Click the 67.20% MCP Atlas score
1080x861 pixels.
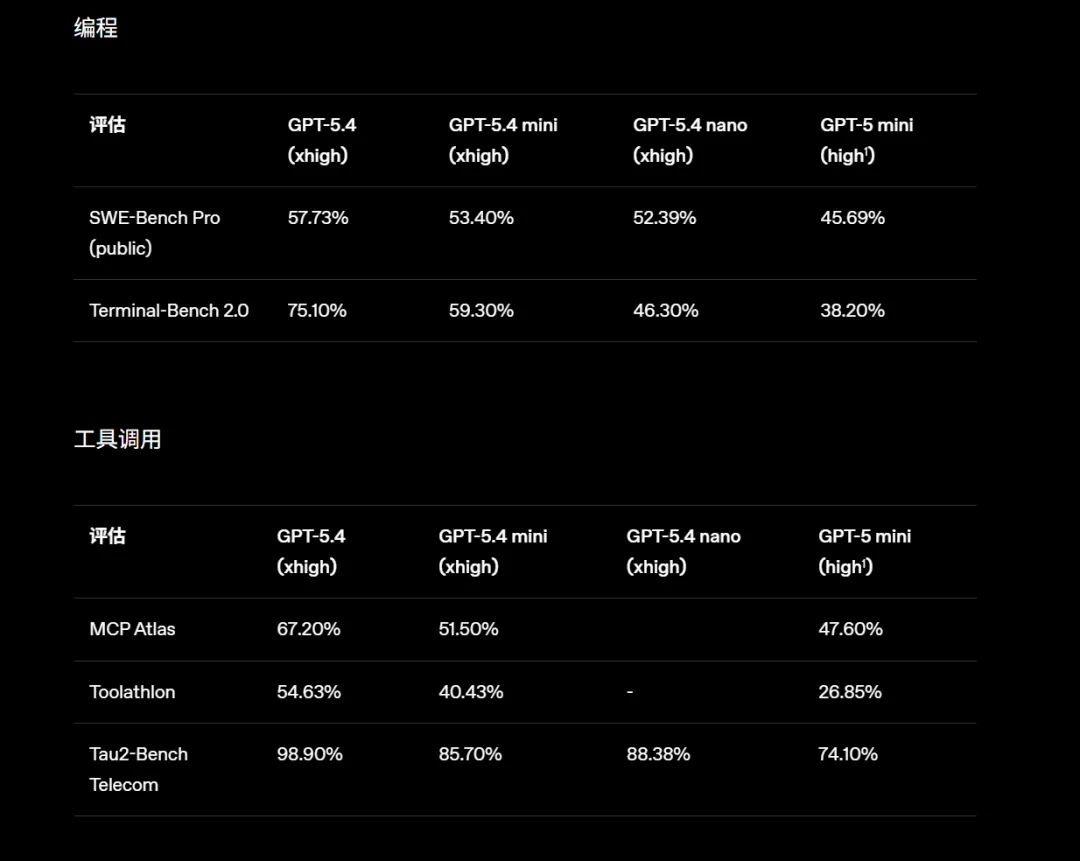pyautogui.click(x=309, y=629)
